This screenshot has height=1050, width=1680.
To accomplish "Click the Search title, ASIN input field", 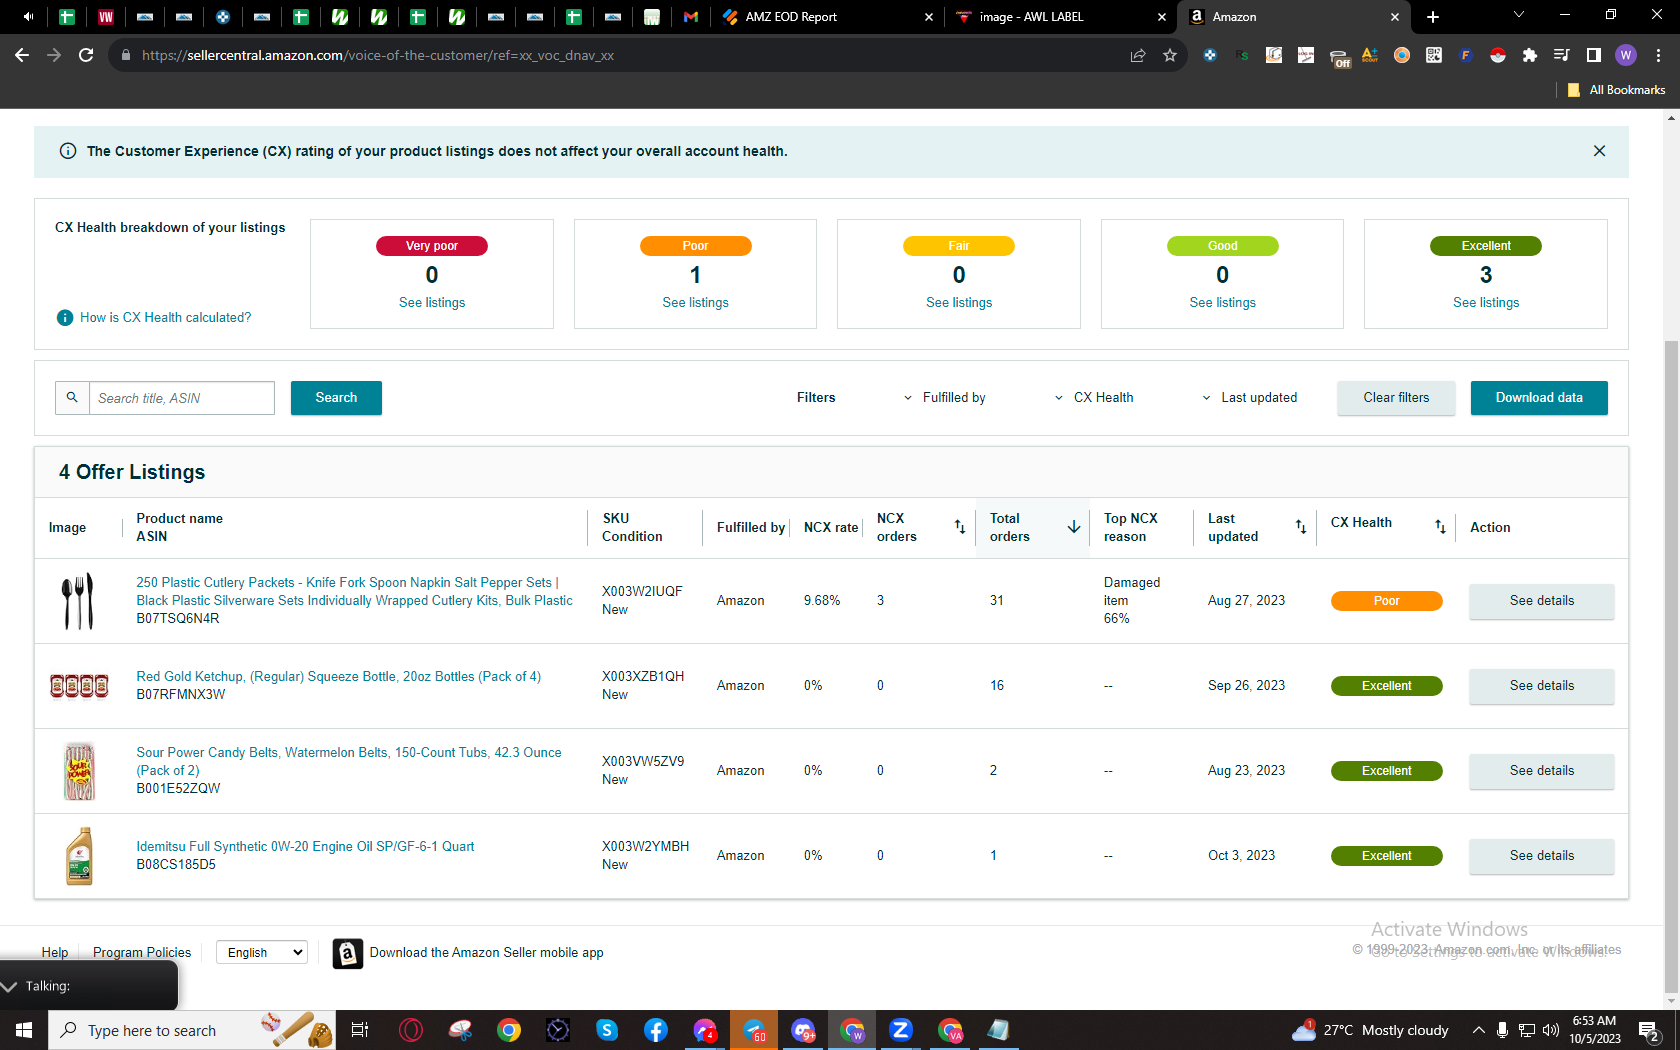I will click(182, 398).
